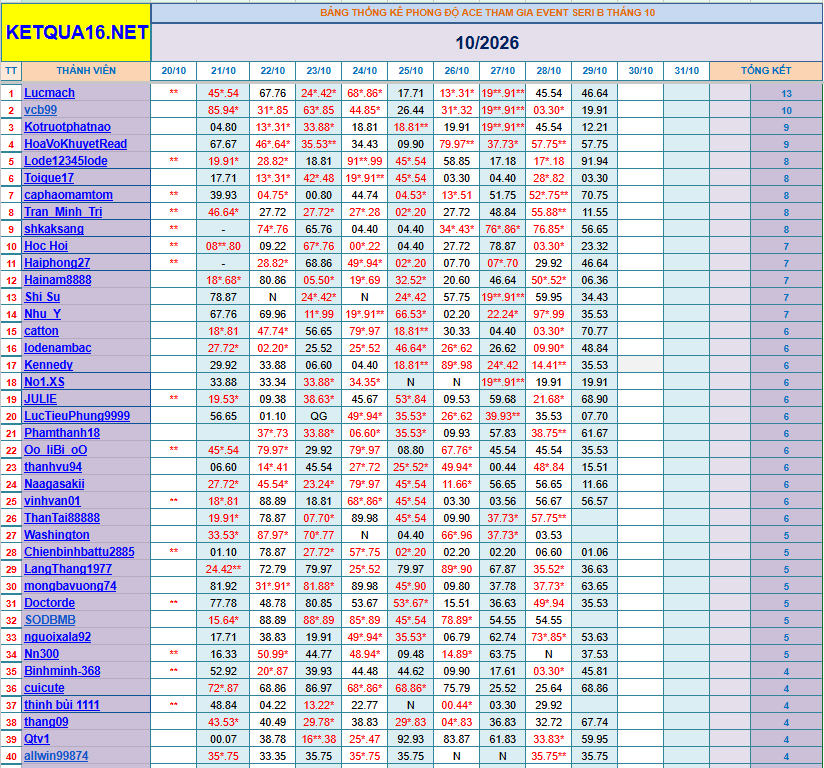This screenshot has width=824, height=768.
Task: Open the Binhminh-368 member link
Action: [x=62, y=671]
